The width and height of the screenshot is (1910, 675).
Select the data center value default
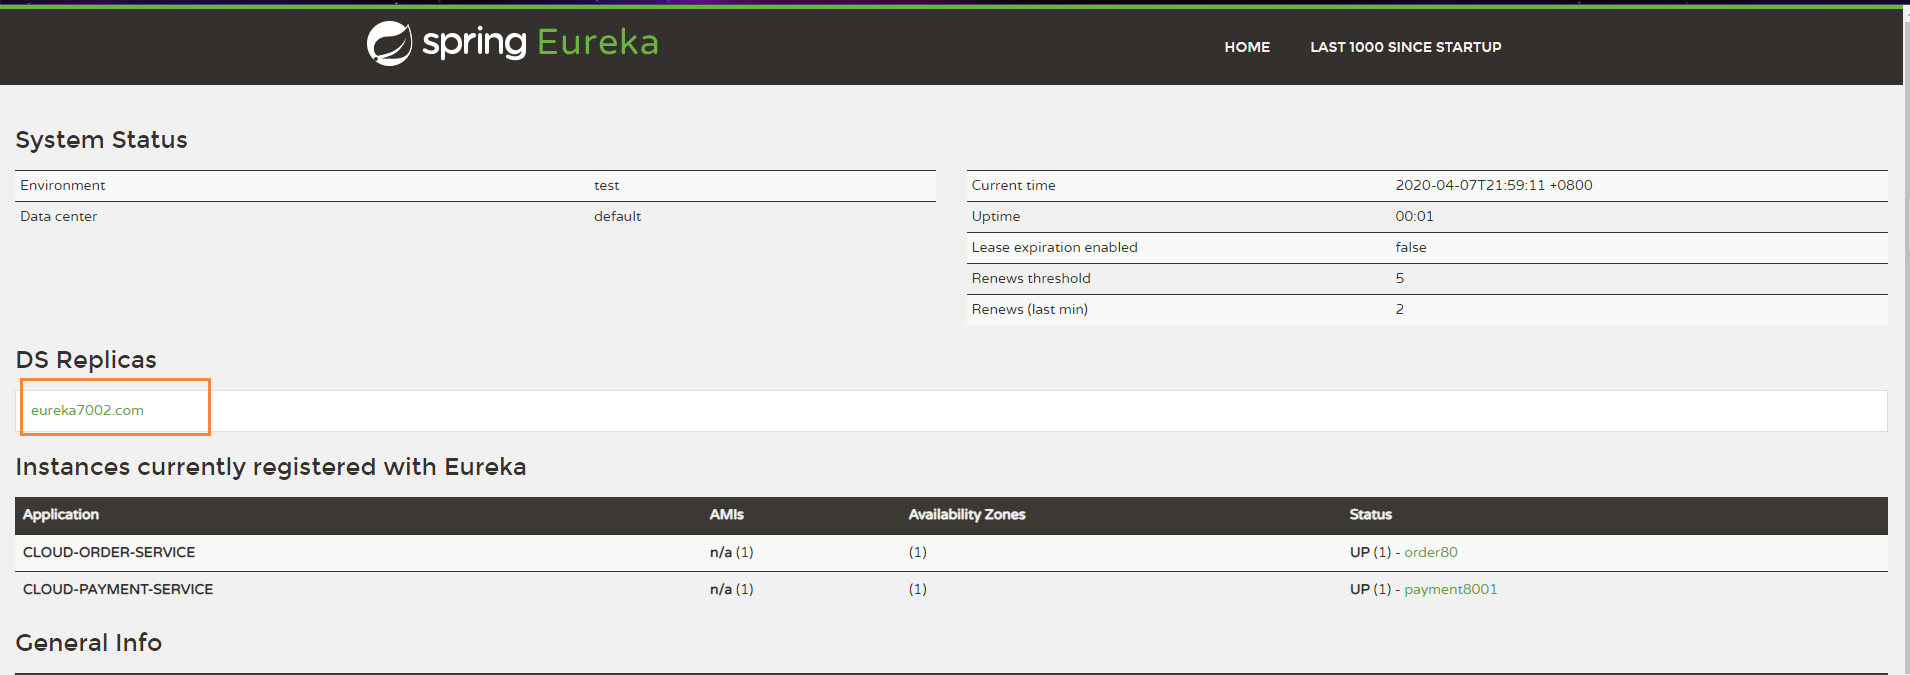pyautogui.click(x=617, y=216)
